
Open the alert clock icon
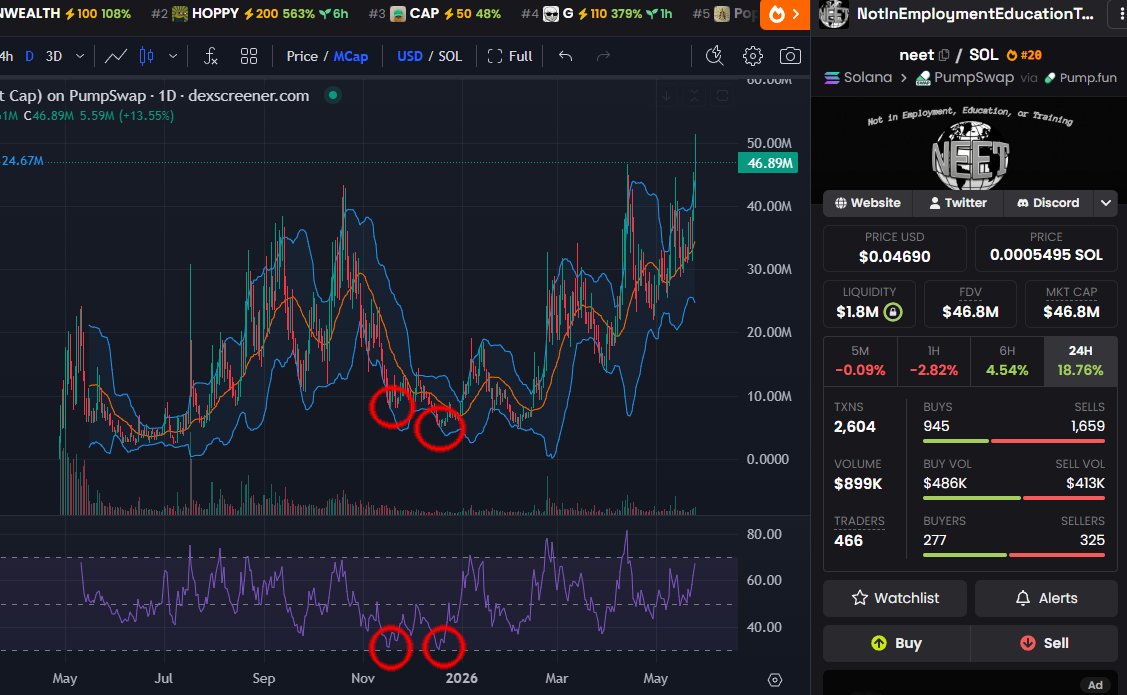click(x=714, y=56)
